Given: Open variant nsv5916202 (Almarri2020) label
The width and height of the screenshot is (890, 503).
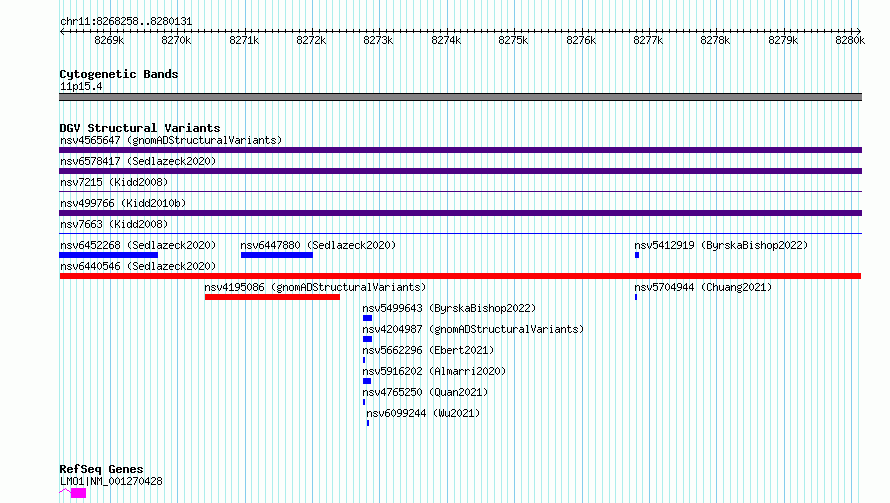Looking at the screenshot, I should (434, 371).
